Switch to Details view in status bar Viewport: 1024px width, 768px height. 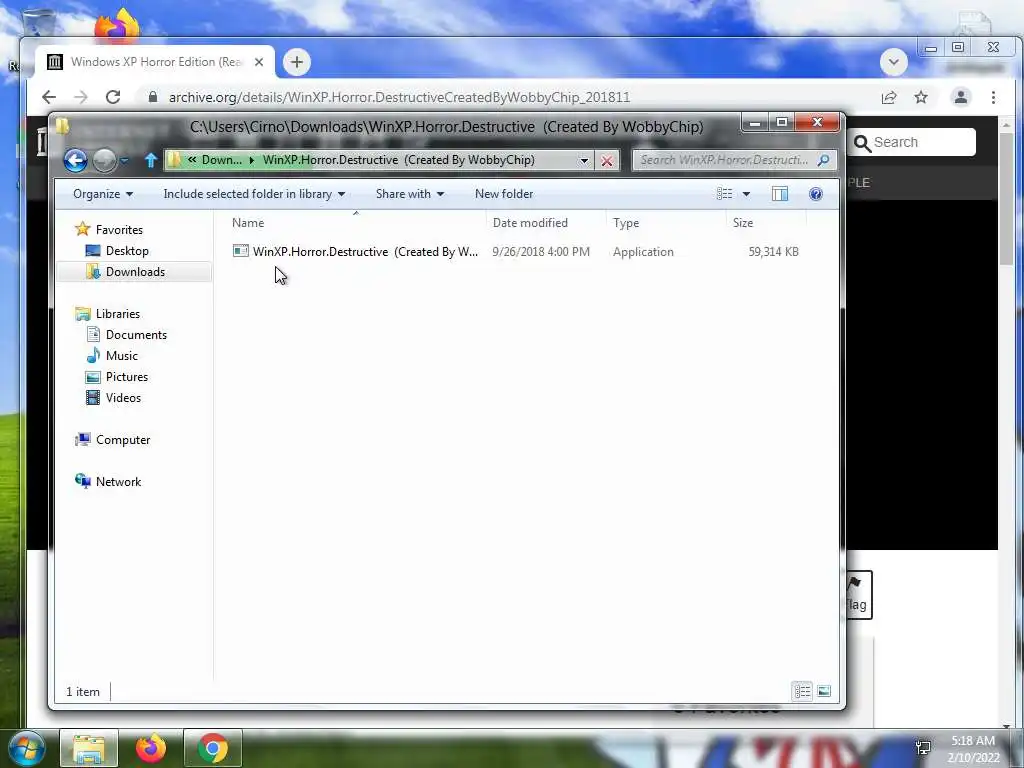coord(802,691)
